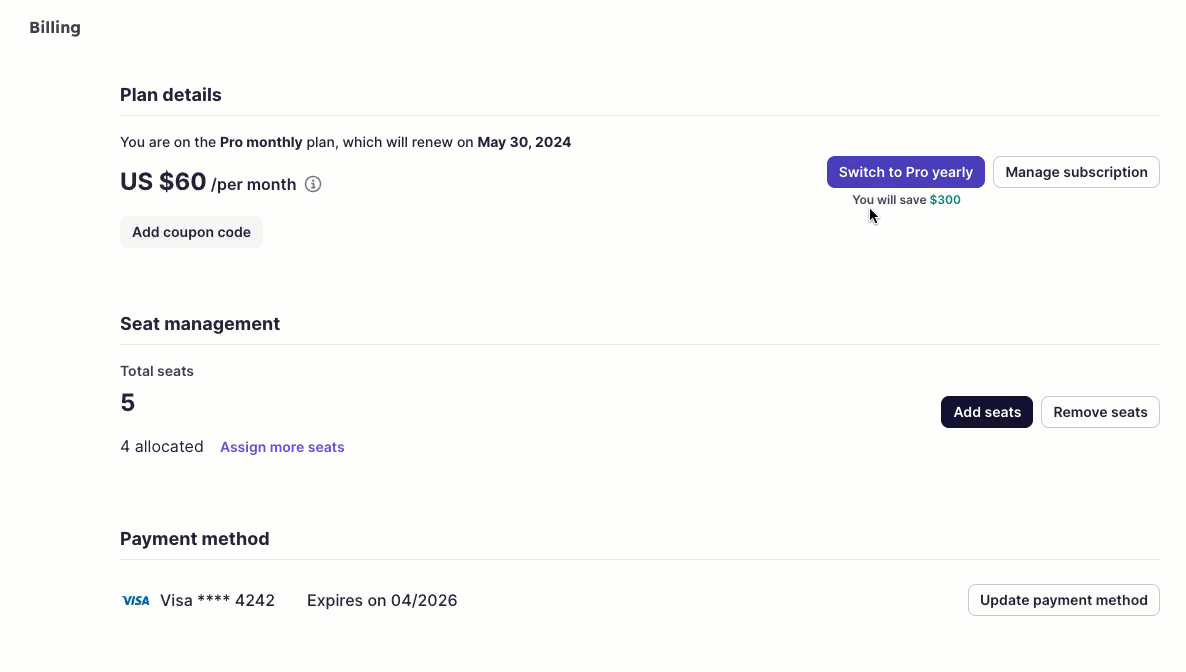1186x672 pixels.
Task: Click the Billing page title
Action: click(x=55, y=28)
